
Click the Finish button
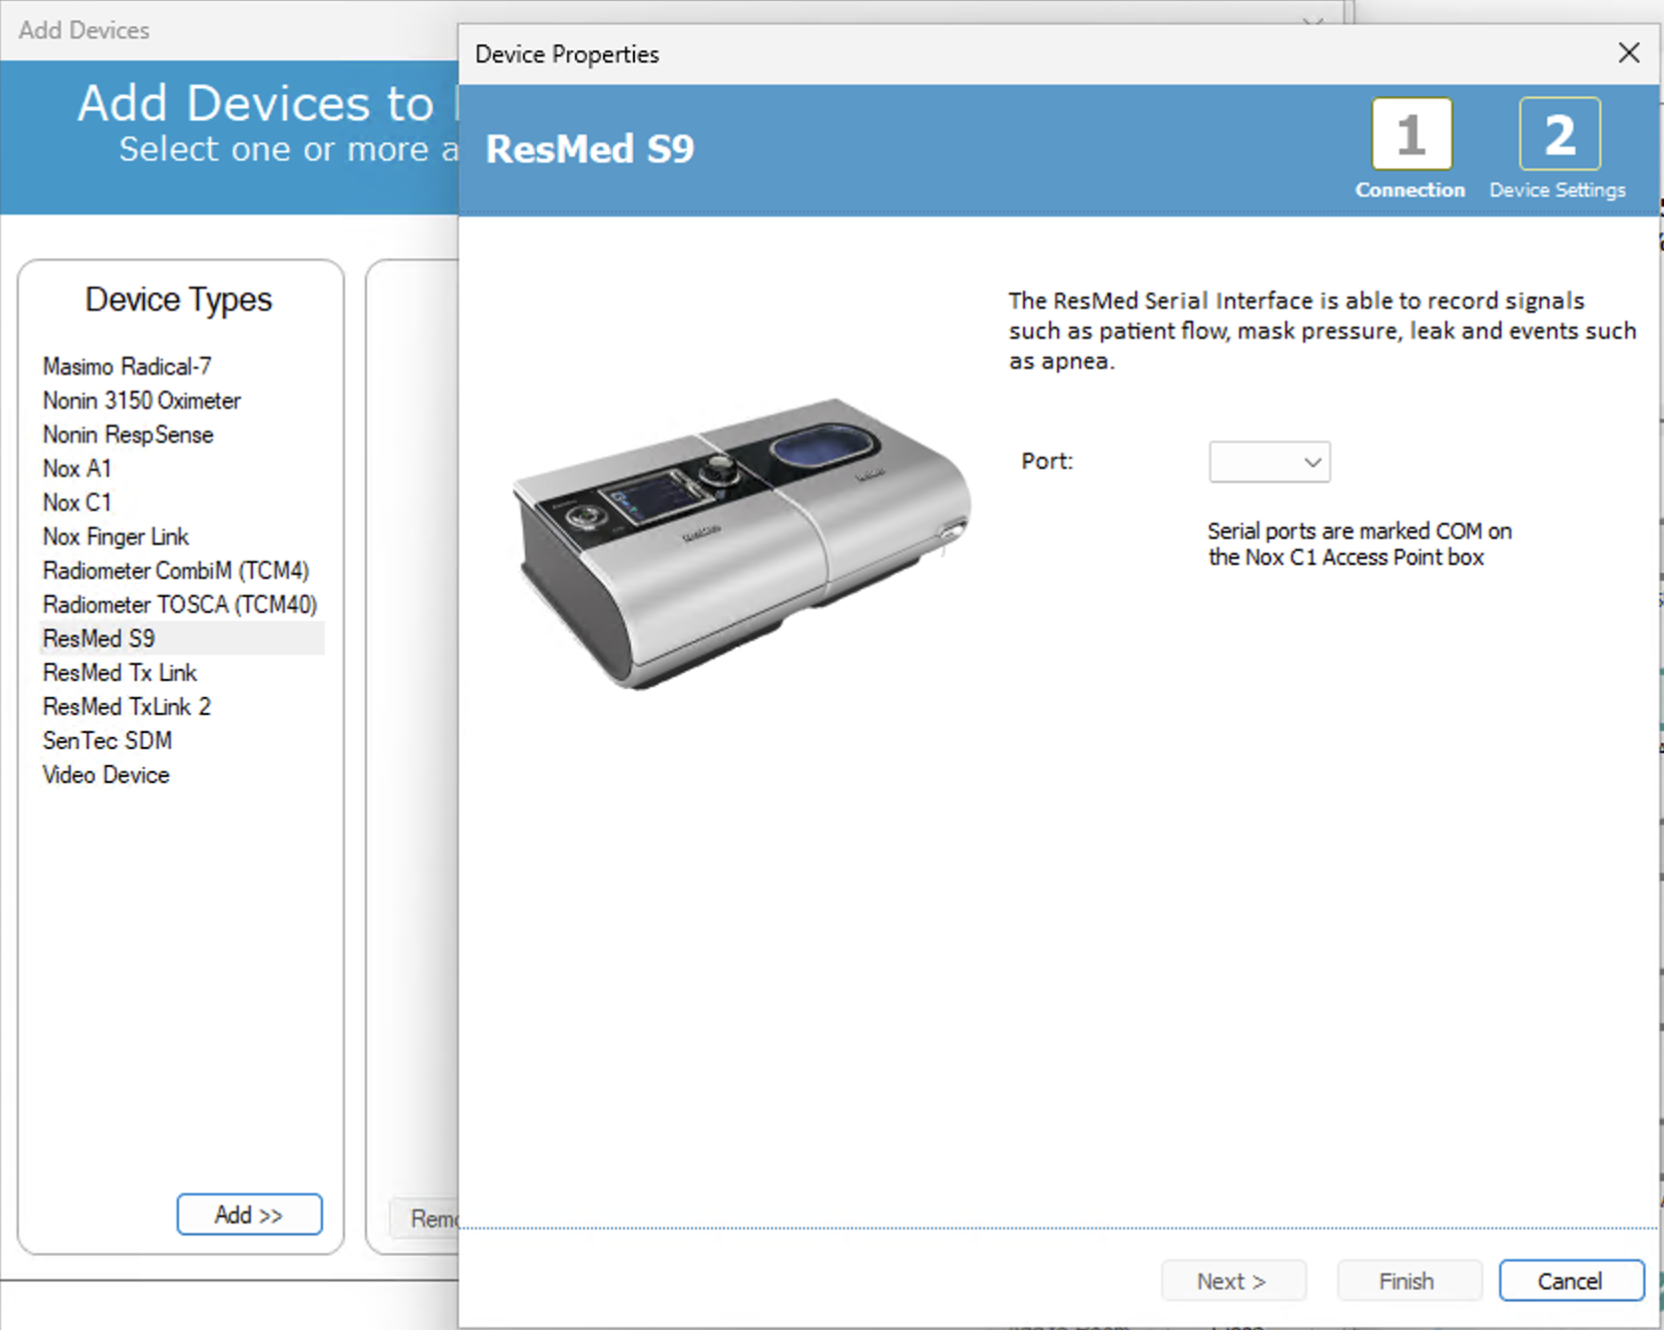(1408, 1281)
